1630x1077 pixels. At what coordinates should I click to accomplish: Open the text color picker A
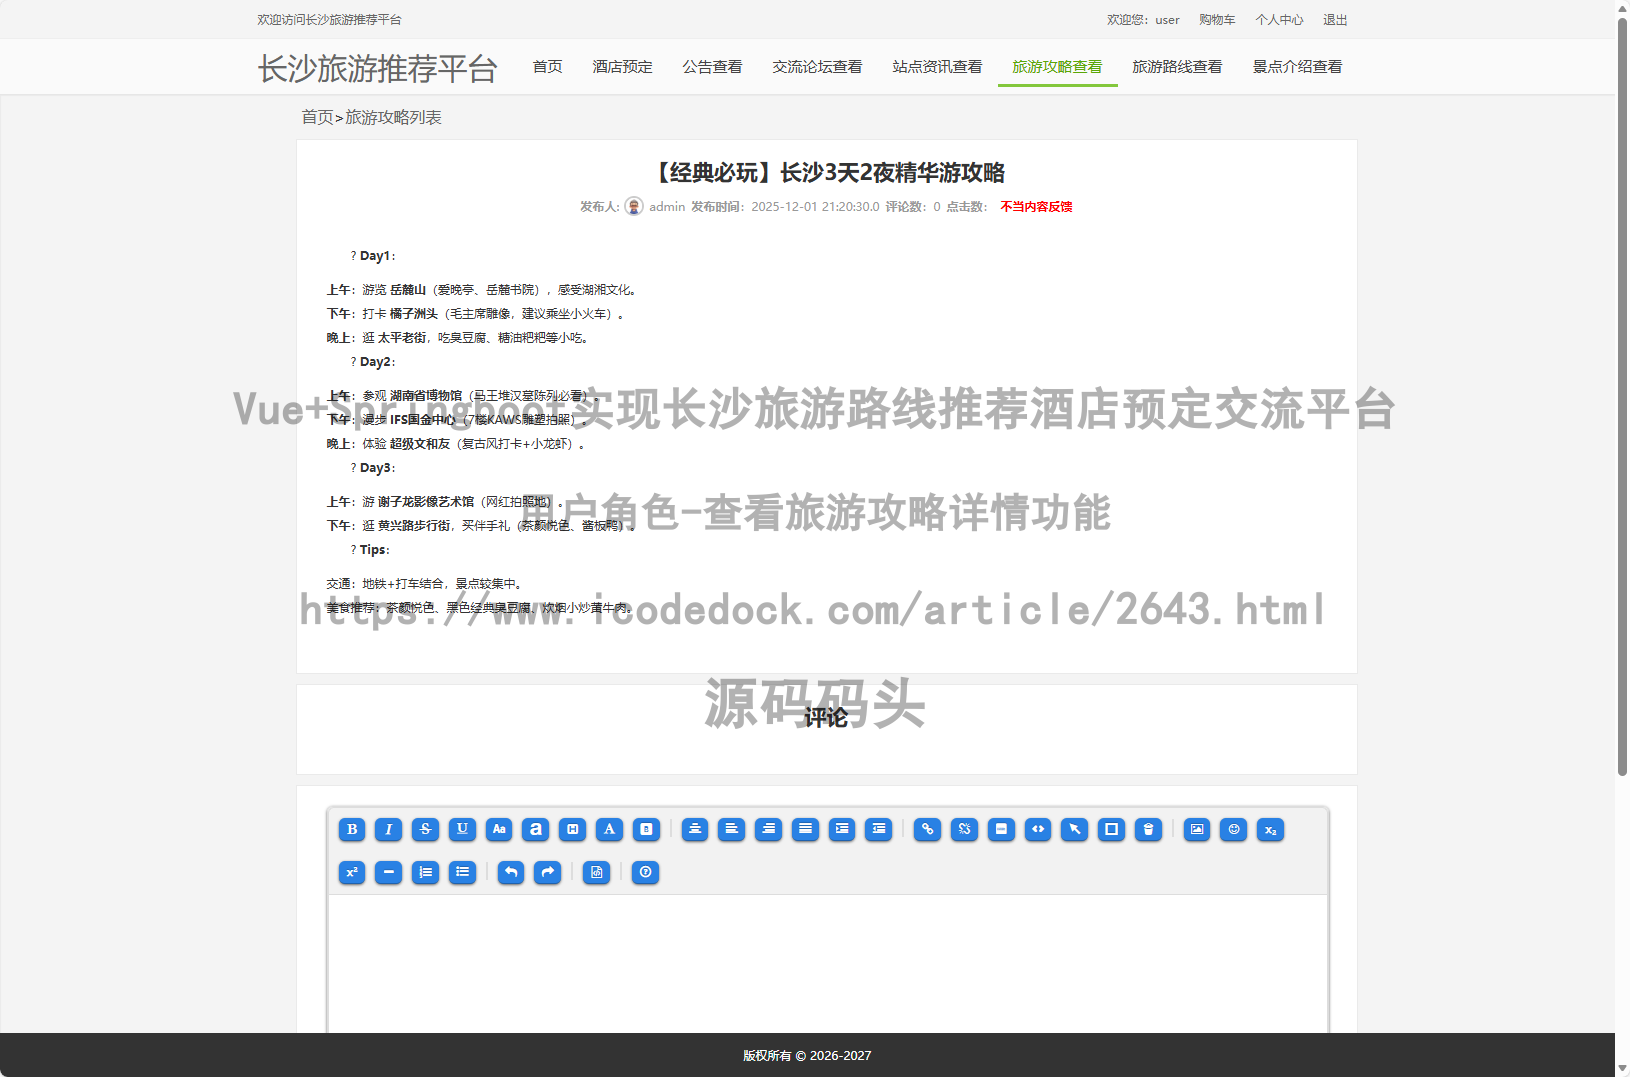609,829
